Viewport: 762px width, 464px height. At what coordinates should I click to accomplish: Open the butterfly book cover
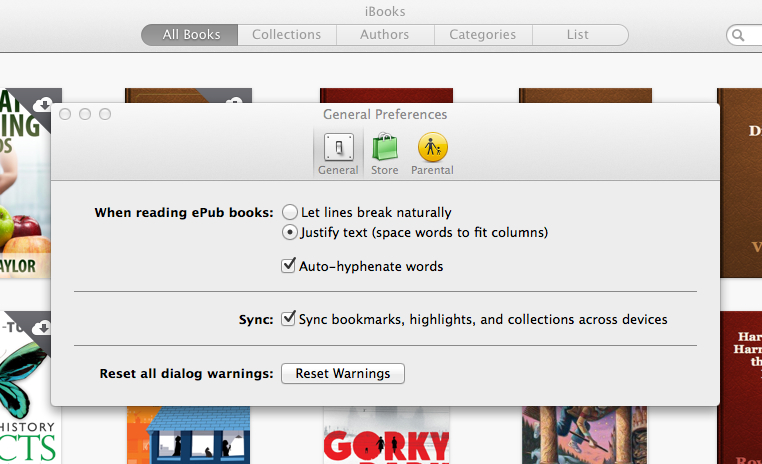pyautogui.click(x=25, y=389)
